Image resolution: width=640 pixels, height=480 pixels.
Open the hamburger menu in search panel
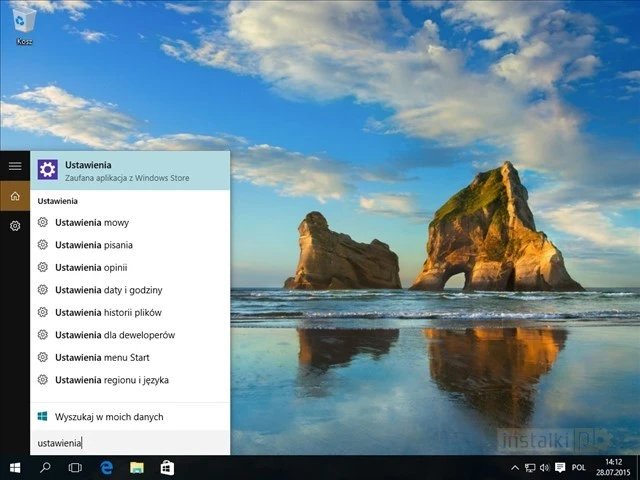[15, 165]
